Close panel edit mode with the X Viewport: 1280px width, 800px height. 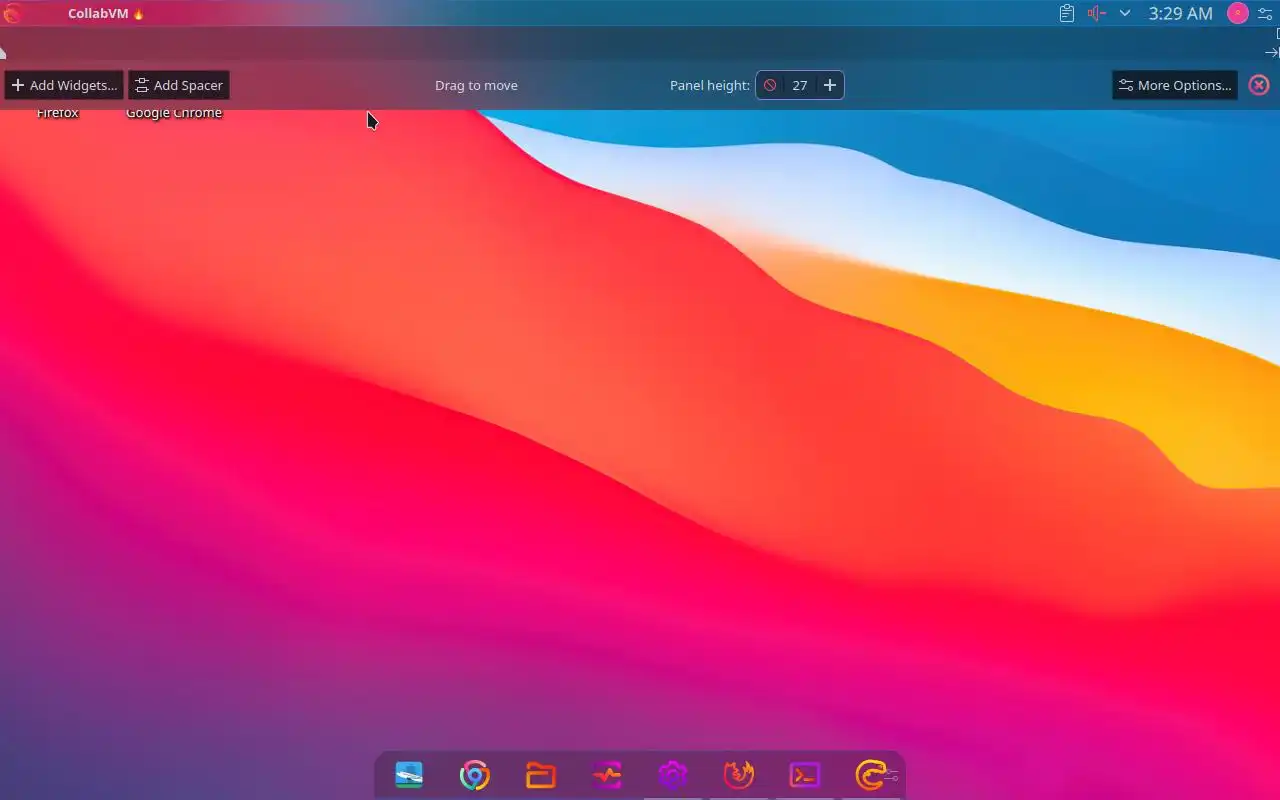1259,85
